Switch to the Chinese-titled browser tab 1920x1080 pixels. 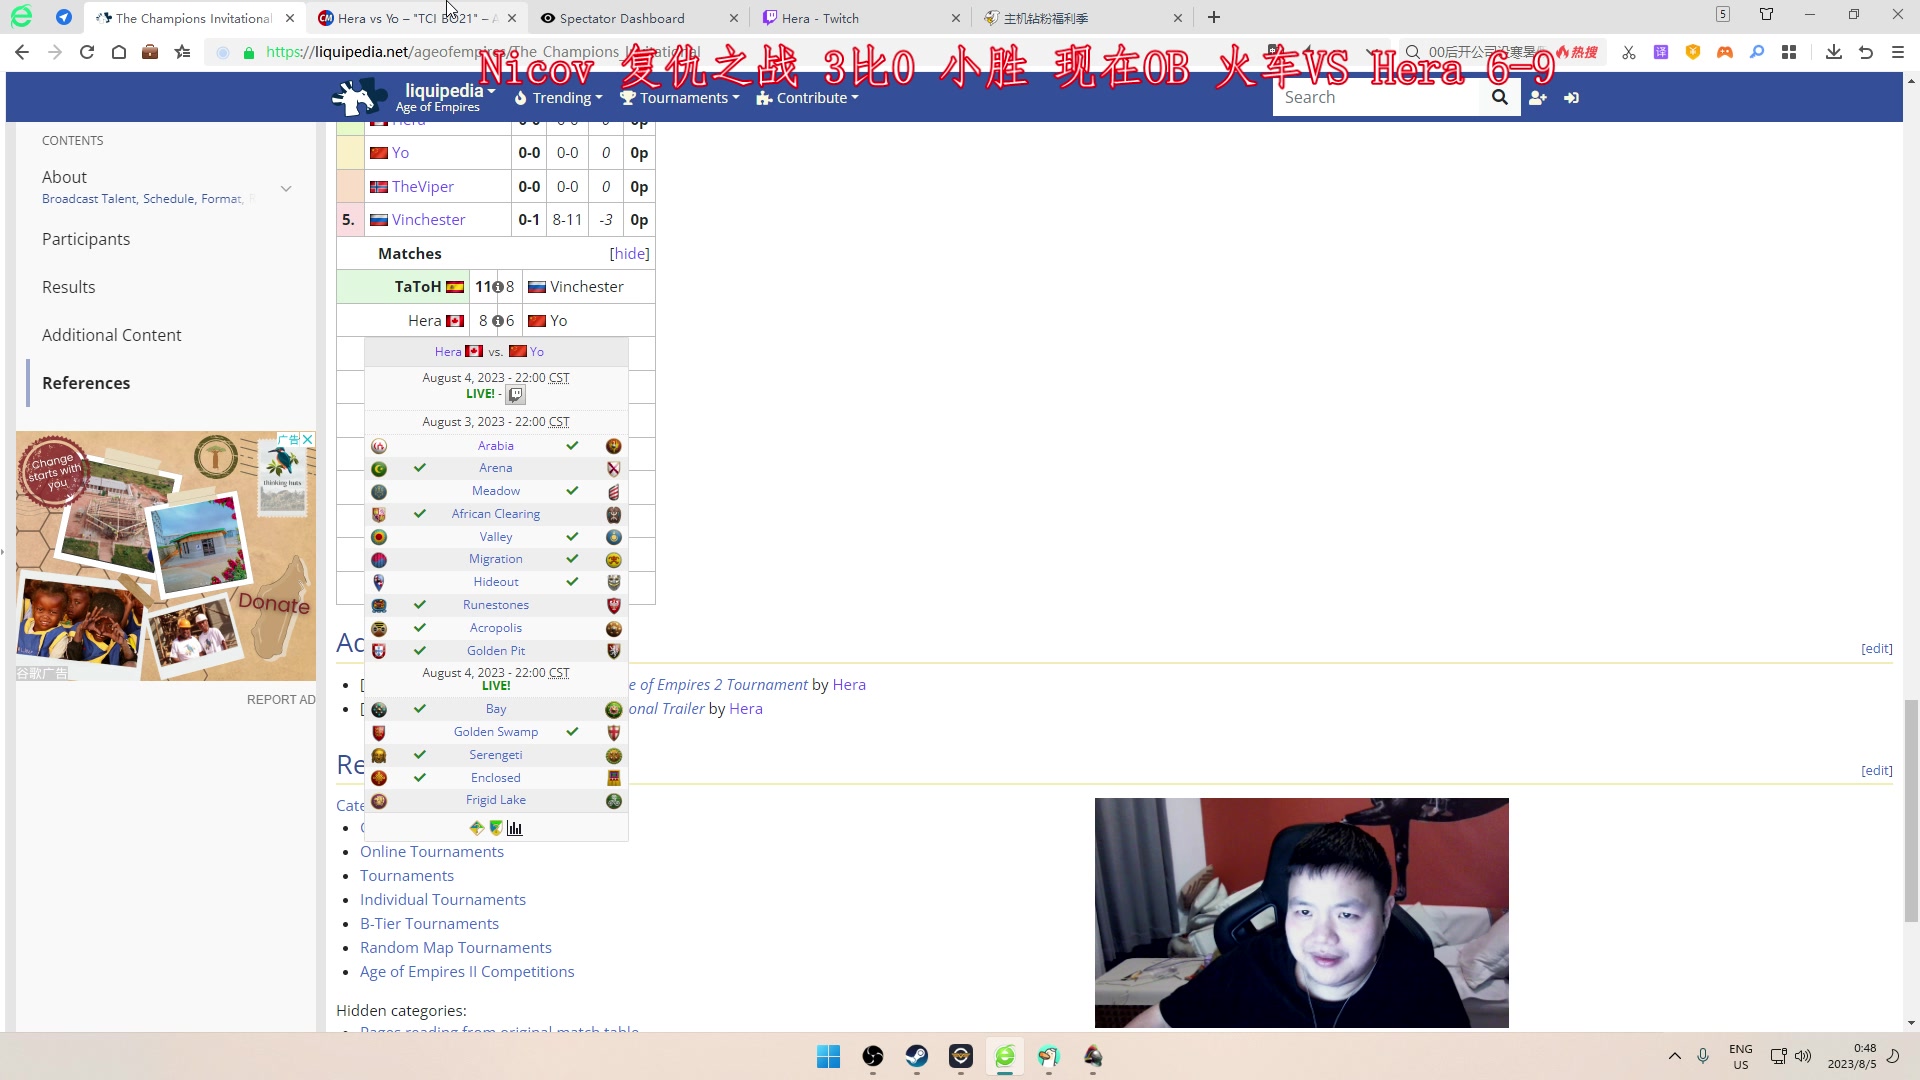(x=1082, y=18)
